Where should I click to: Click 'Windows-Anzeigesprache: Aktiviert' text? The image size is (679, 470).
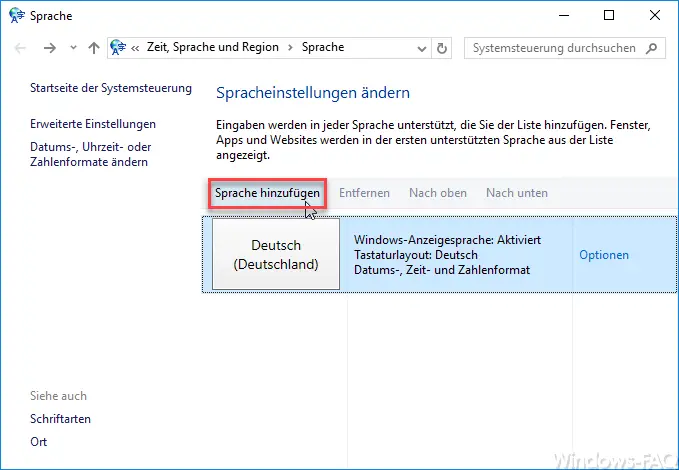[447, 240]
